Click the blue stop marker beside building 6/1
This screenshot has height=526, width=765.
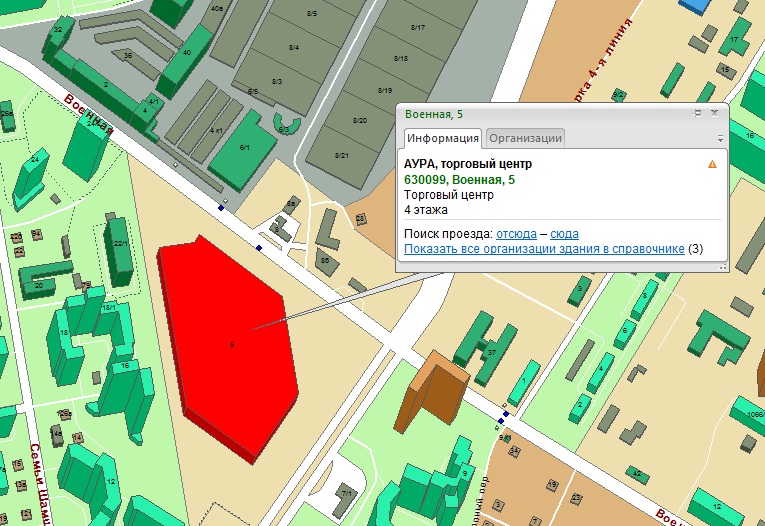(222, 208)
